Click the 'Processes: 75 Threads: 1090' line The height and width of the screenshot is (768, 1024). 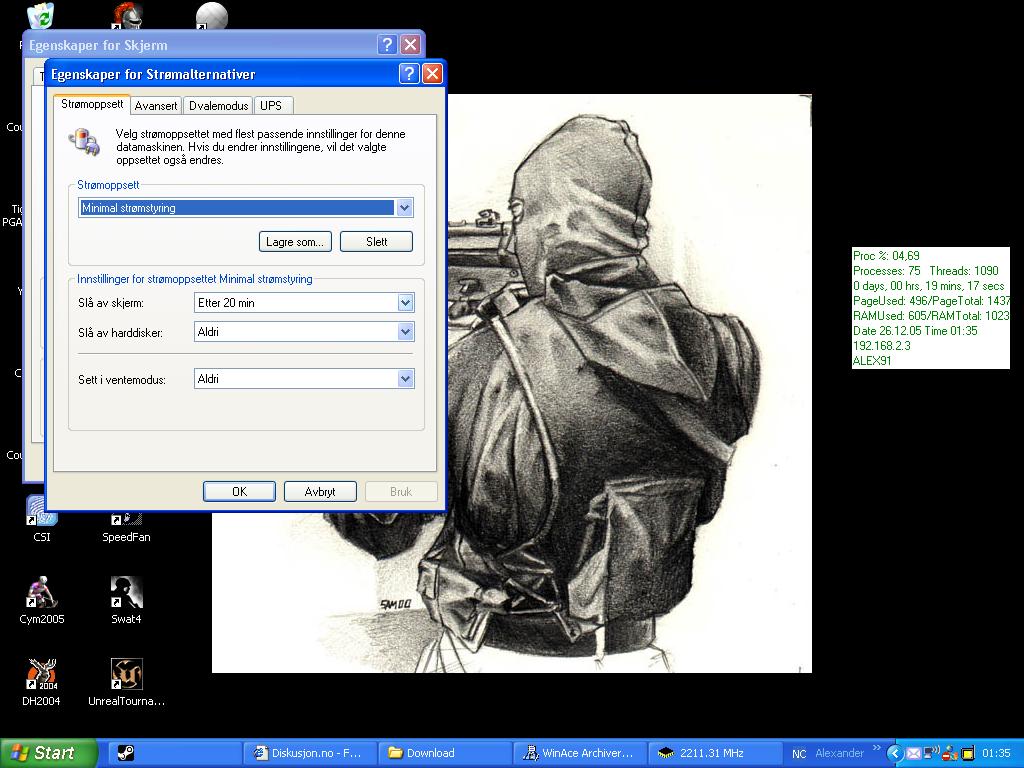tap(925, 270)
